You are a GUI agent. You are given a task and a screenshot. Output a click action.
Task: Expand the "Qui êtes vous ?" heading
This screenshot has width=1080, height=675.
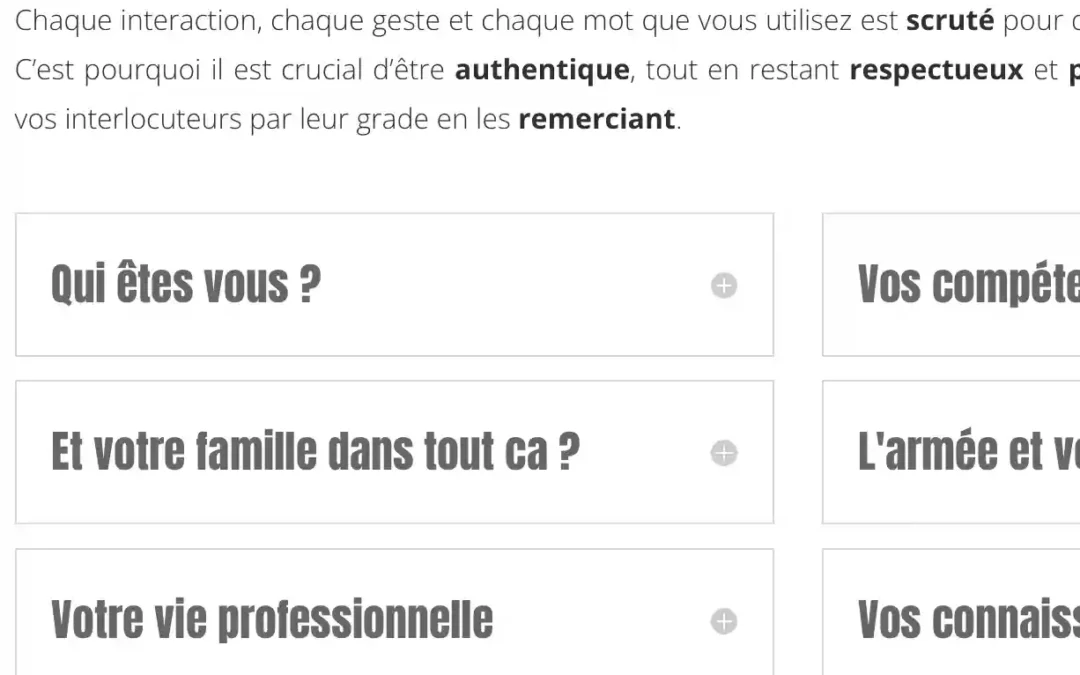tap(186, 285)
